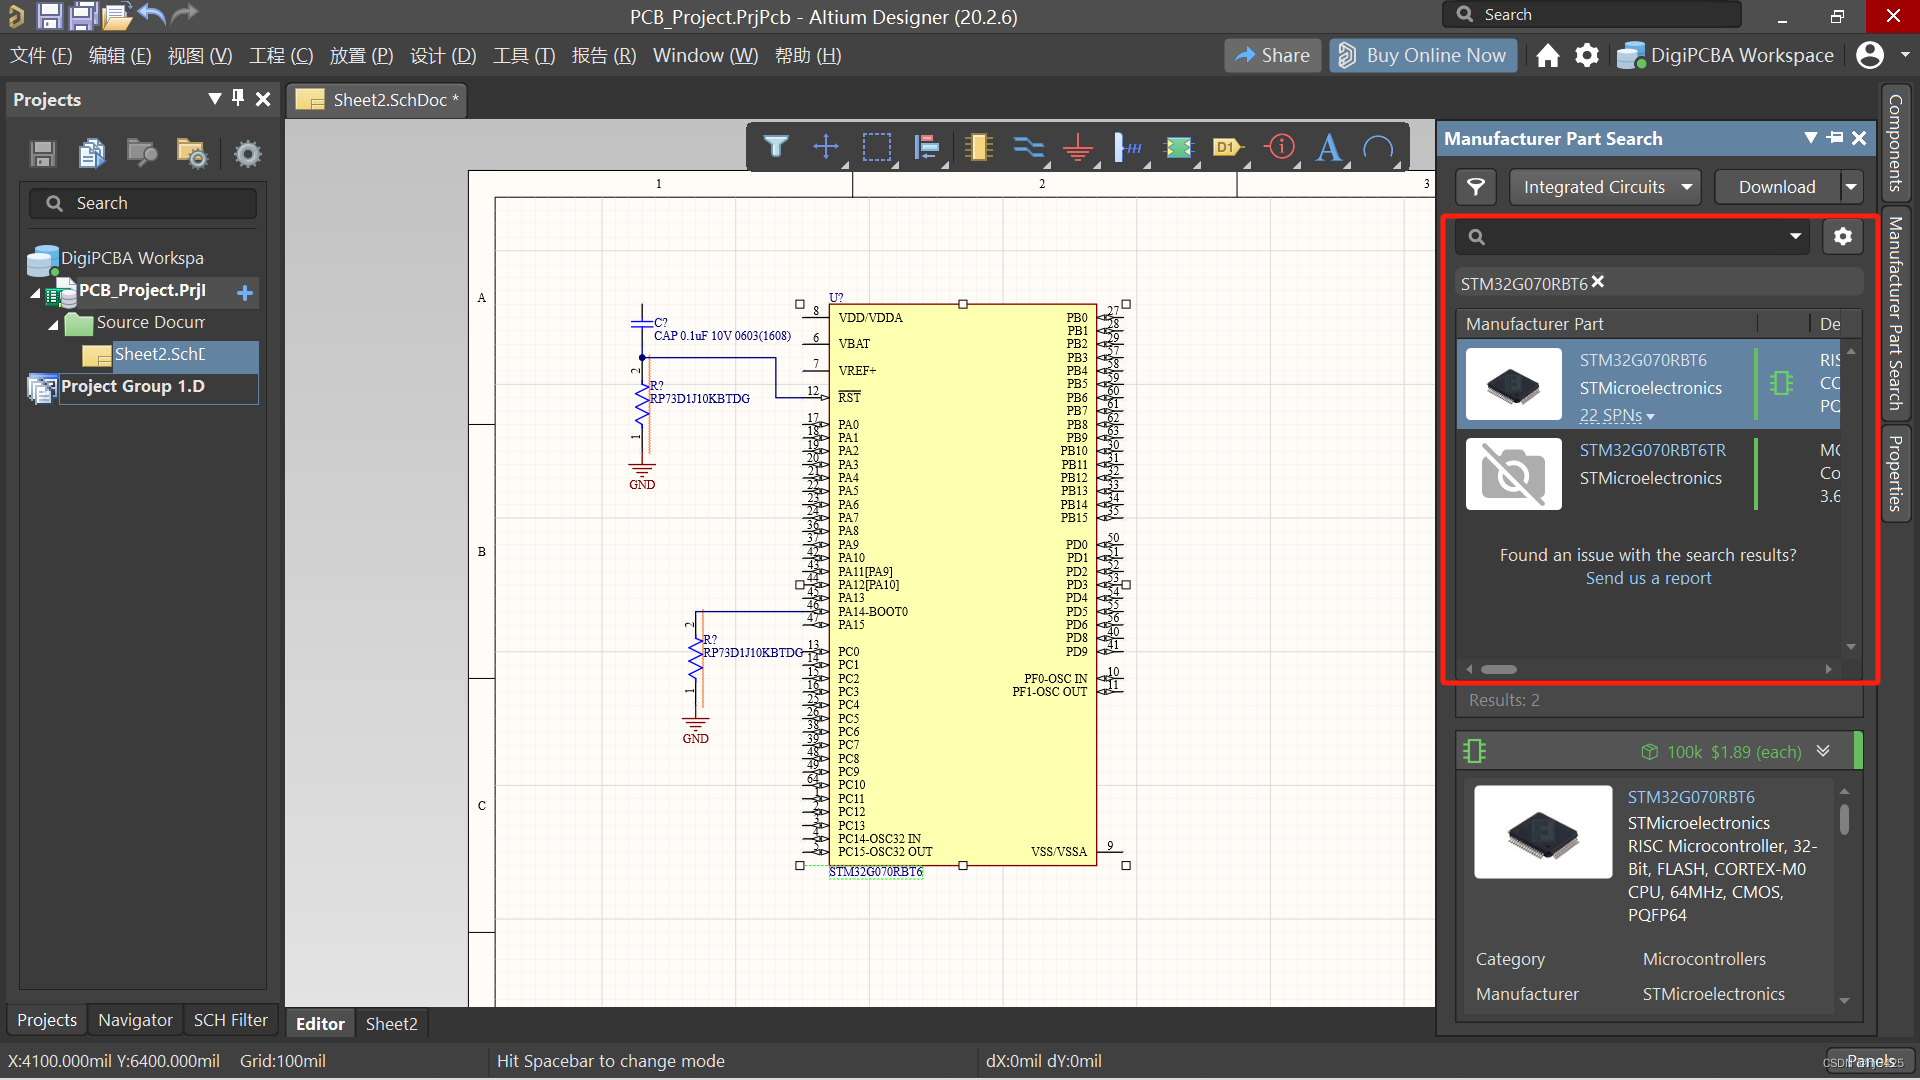The width and height of the screenshot is (1920, 1080).
Task: Toggle the DigiPCBA Workspace panel visibility
Action: tap(1725, 55)
